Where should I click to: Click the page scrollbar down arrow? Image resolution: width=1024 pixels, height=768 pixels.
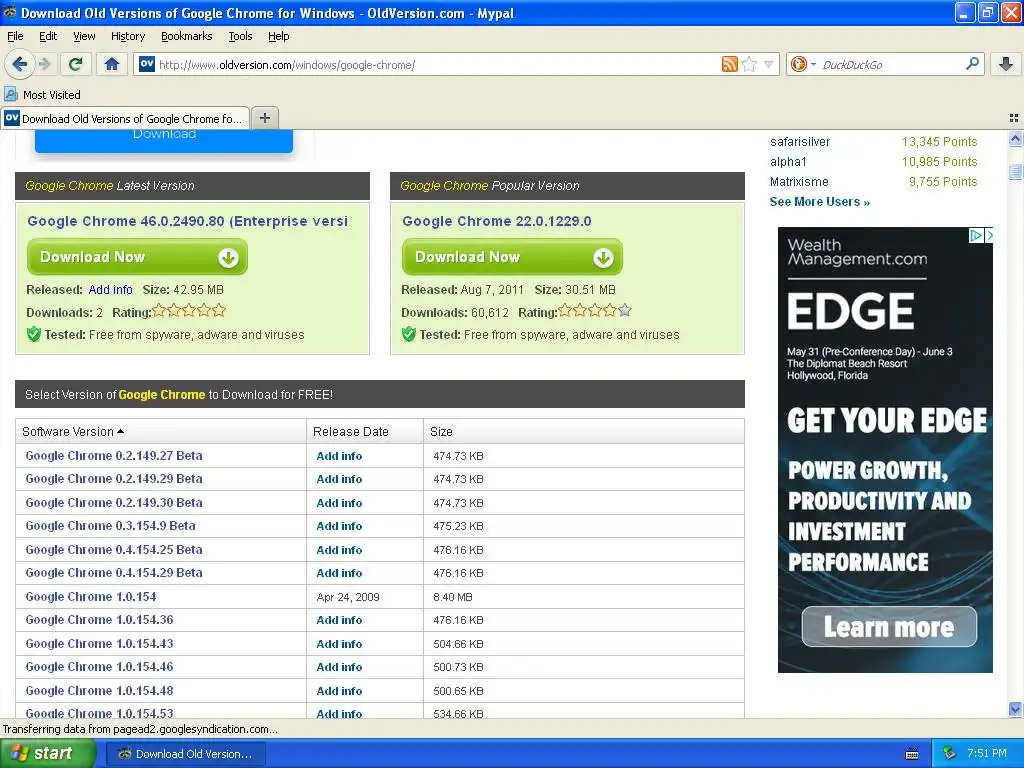[1015, 709]
